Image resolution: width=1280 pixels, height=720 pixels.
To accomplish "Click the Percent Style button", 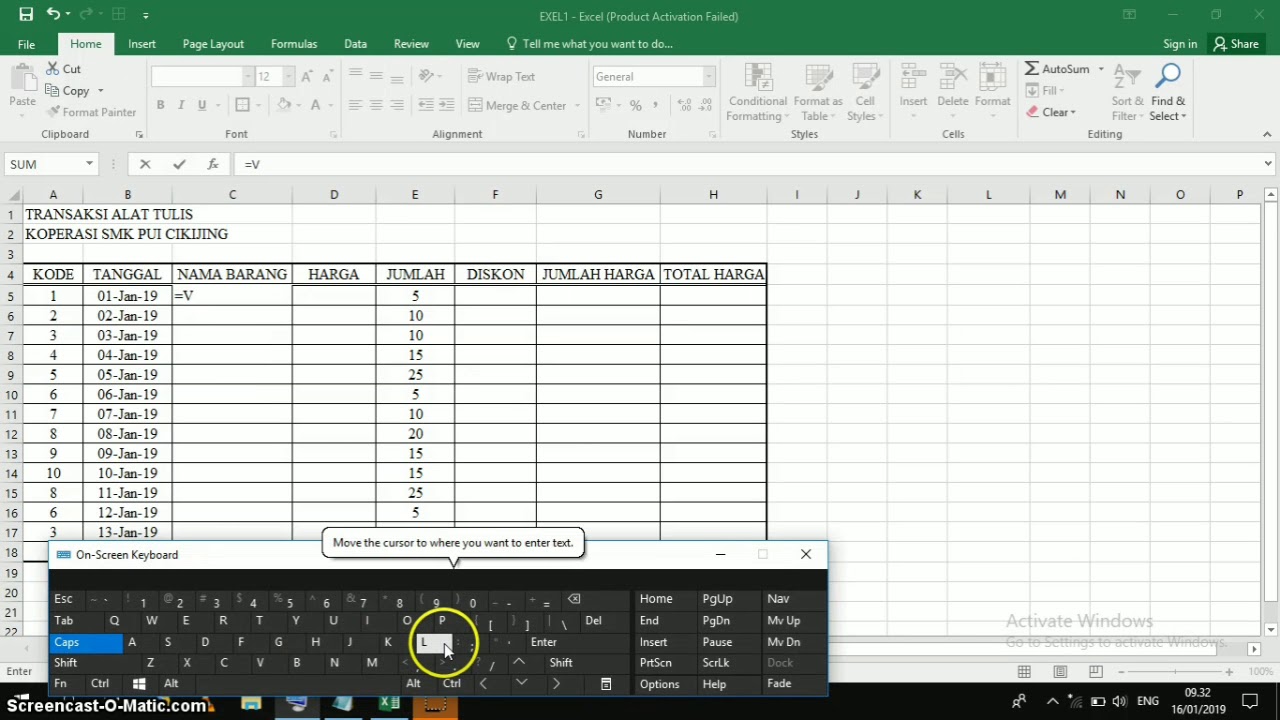I will (635, 105).
